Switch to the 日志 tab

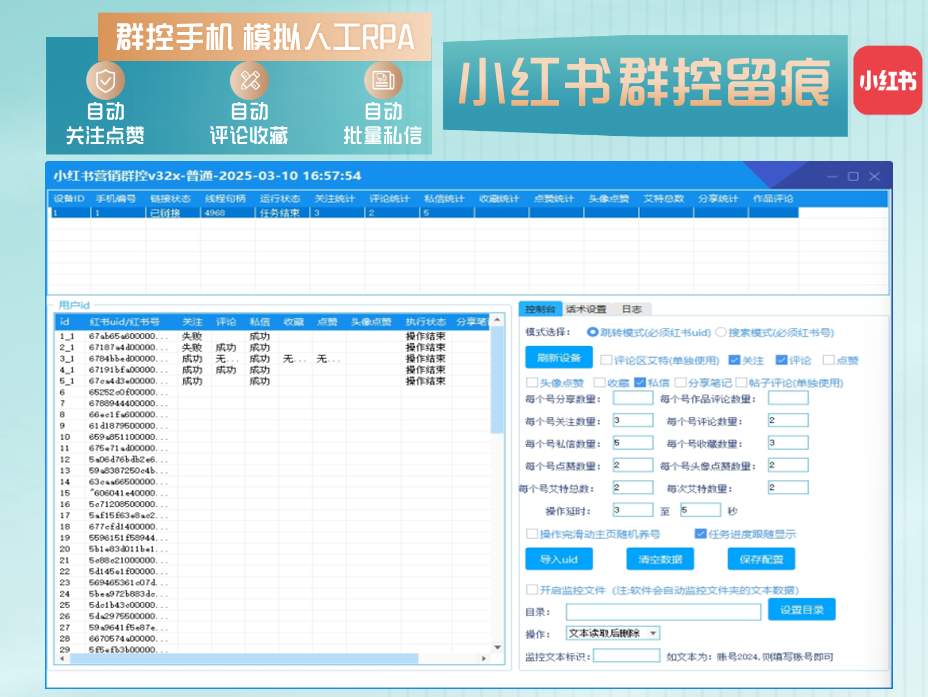point(631,309)
